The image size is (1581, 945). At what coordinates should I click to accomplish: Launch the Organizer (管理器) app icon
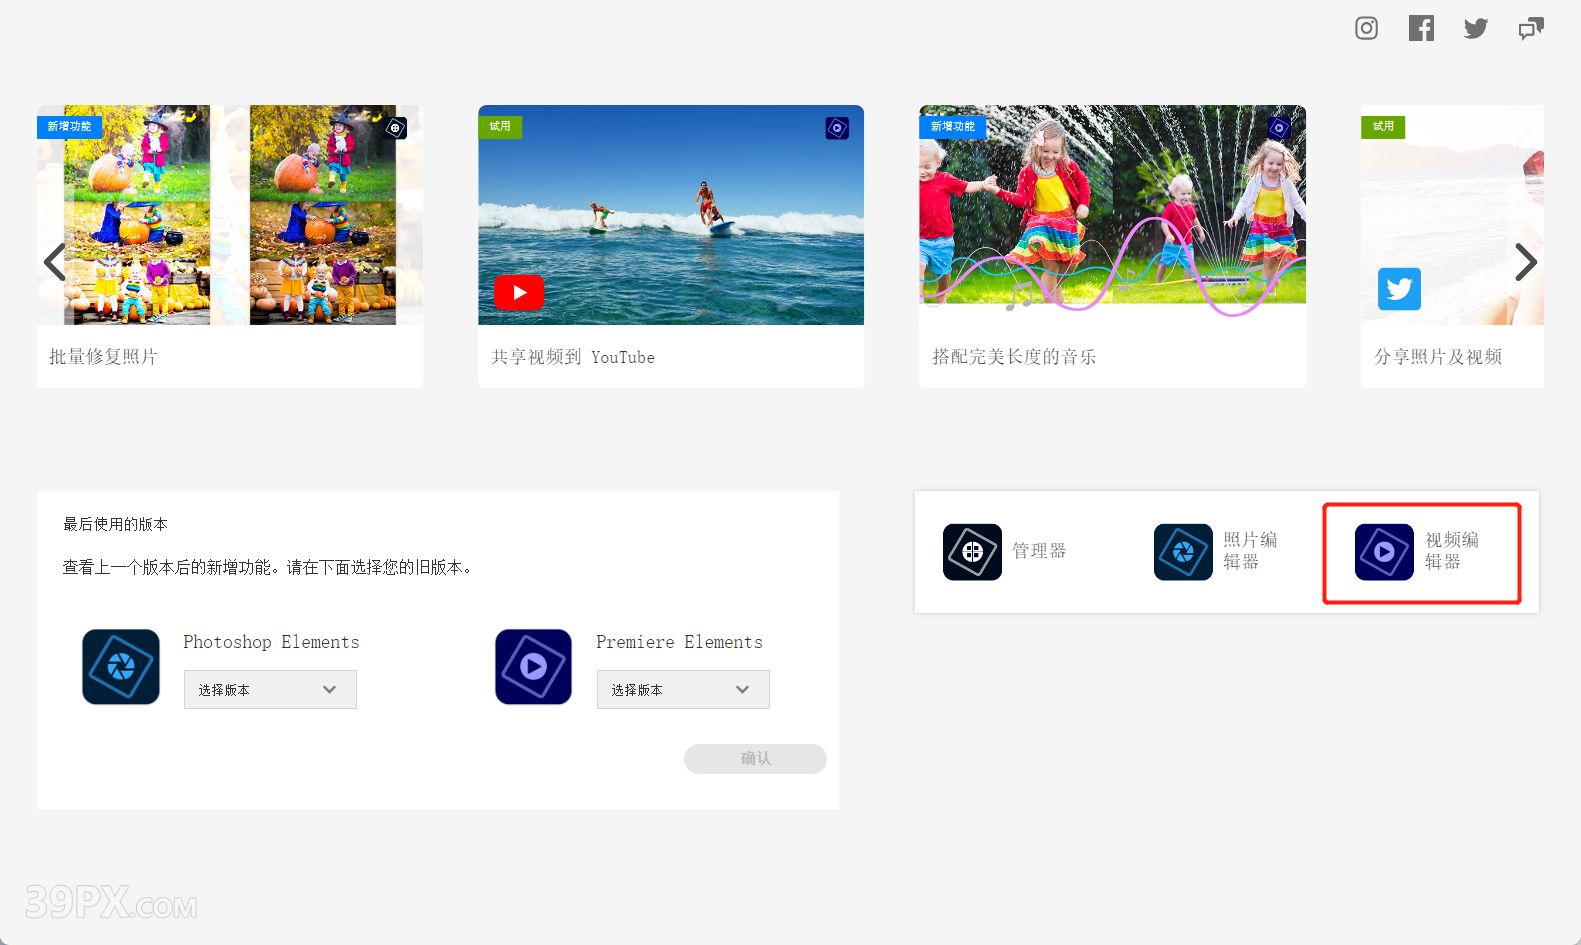click(x=972, y=552)
